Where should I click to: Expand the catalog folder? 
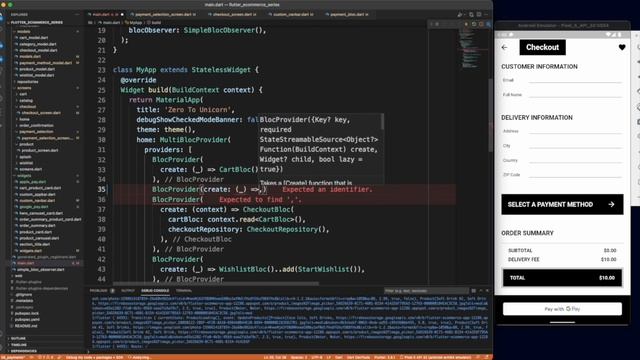pos(26,100)
